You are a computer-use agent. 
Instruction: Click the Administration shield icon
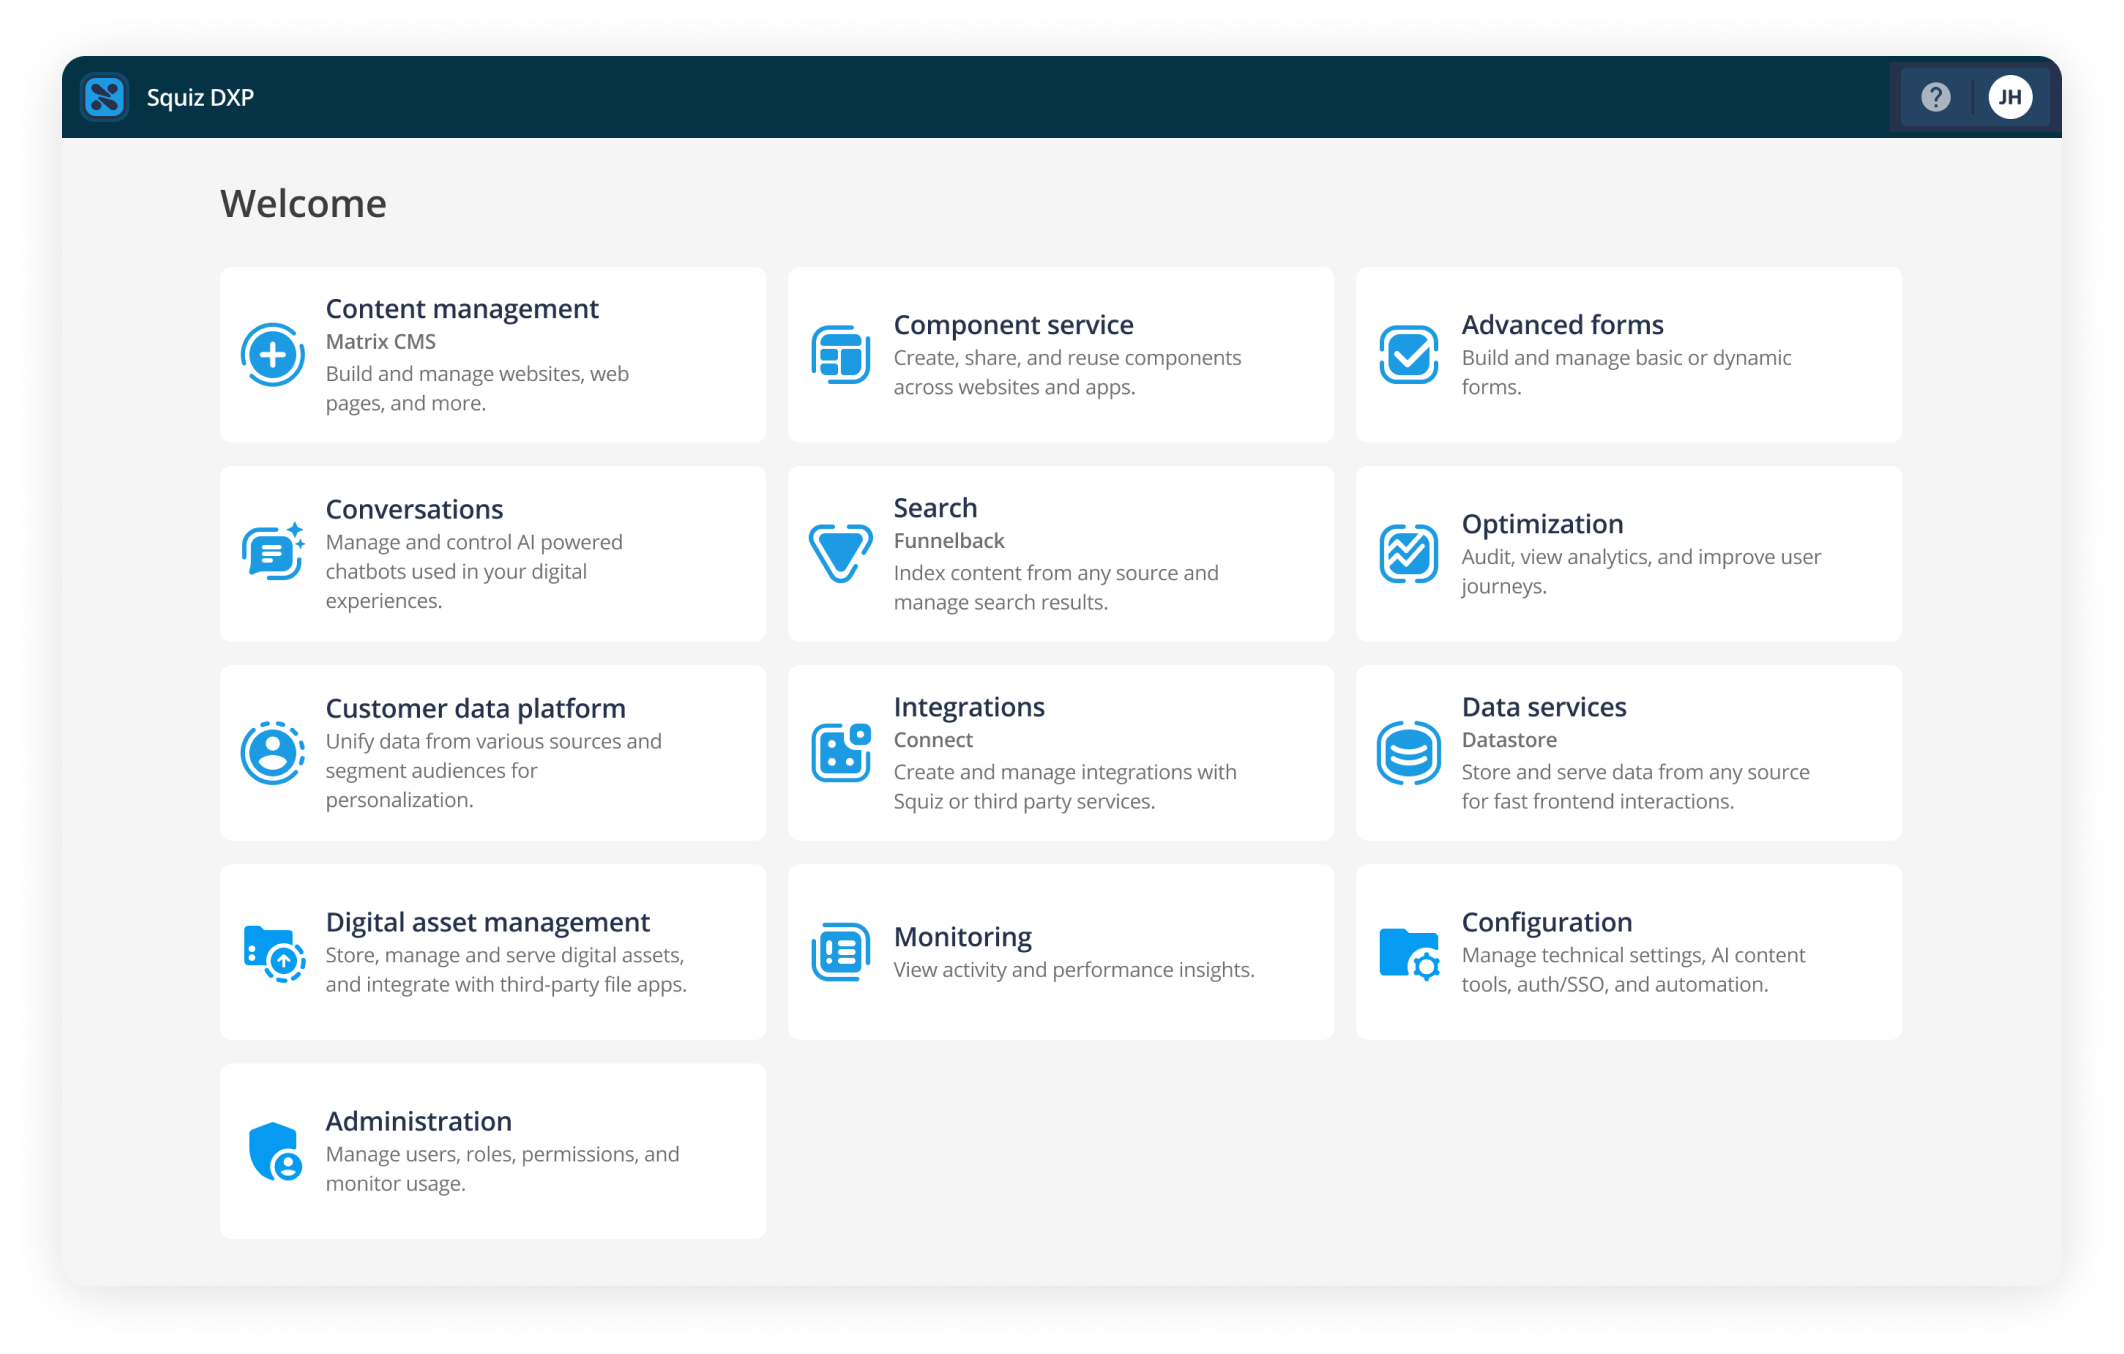[x=274, y=1151]
